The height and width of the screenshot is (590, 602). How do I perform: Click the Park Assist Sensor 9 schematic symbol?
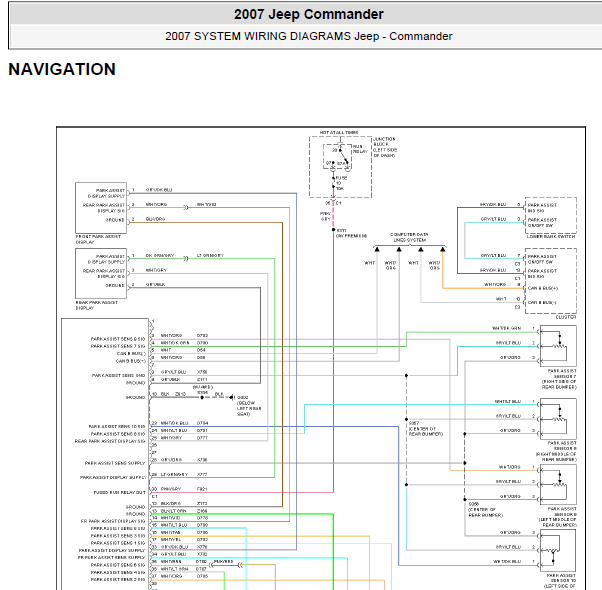(558, 484)
